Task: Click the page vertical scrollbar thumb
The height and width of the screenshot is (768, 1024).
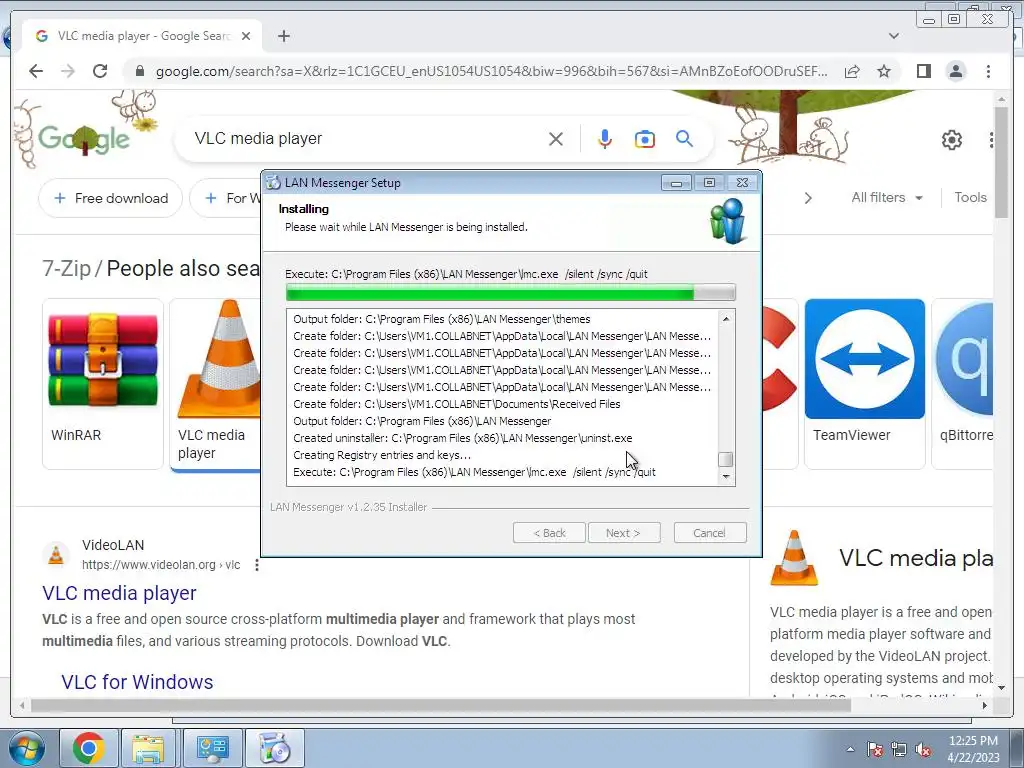Action: point(1002,162)
